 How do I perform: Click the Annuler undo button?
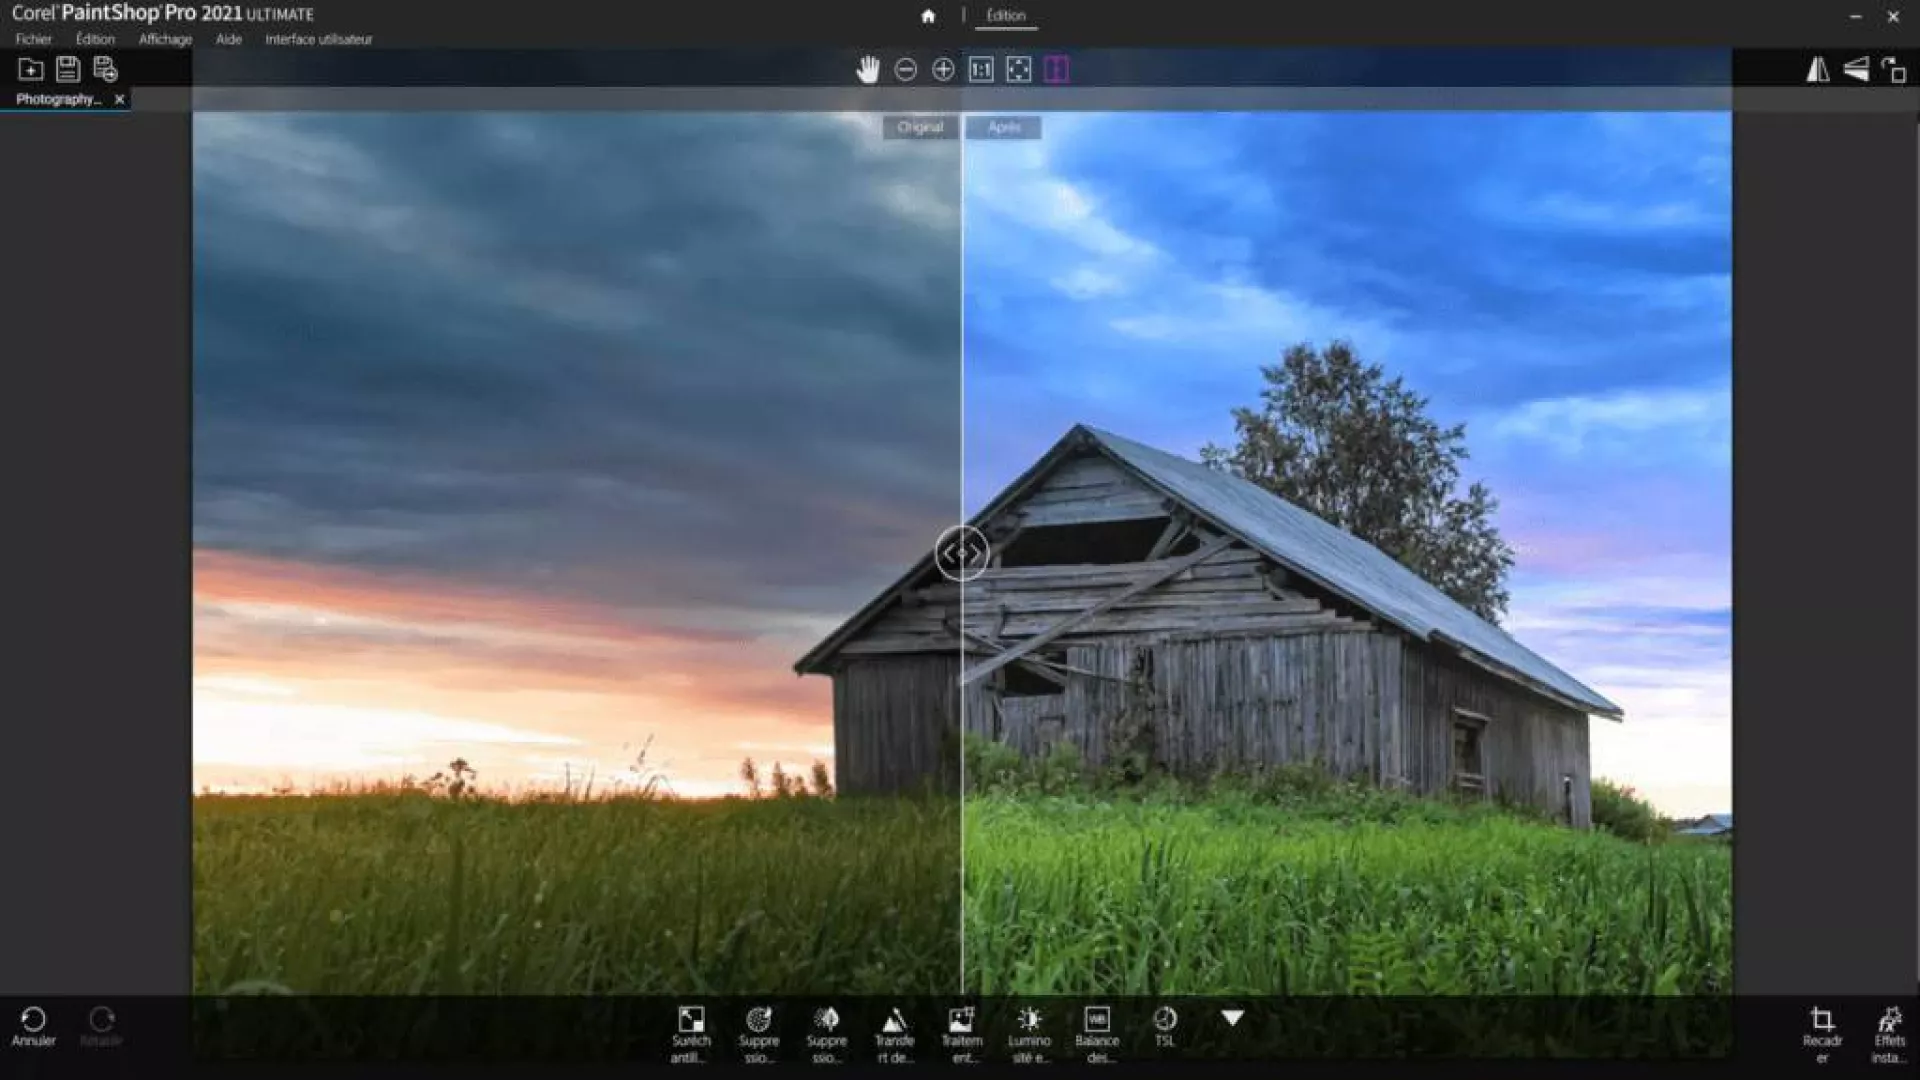pos(33,1026)
